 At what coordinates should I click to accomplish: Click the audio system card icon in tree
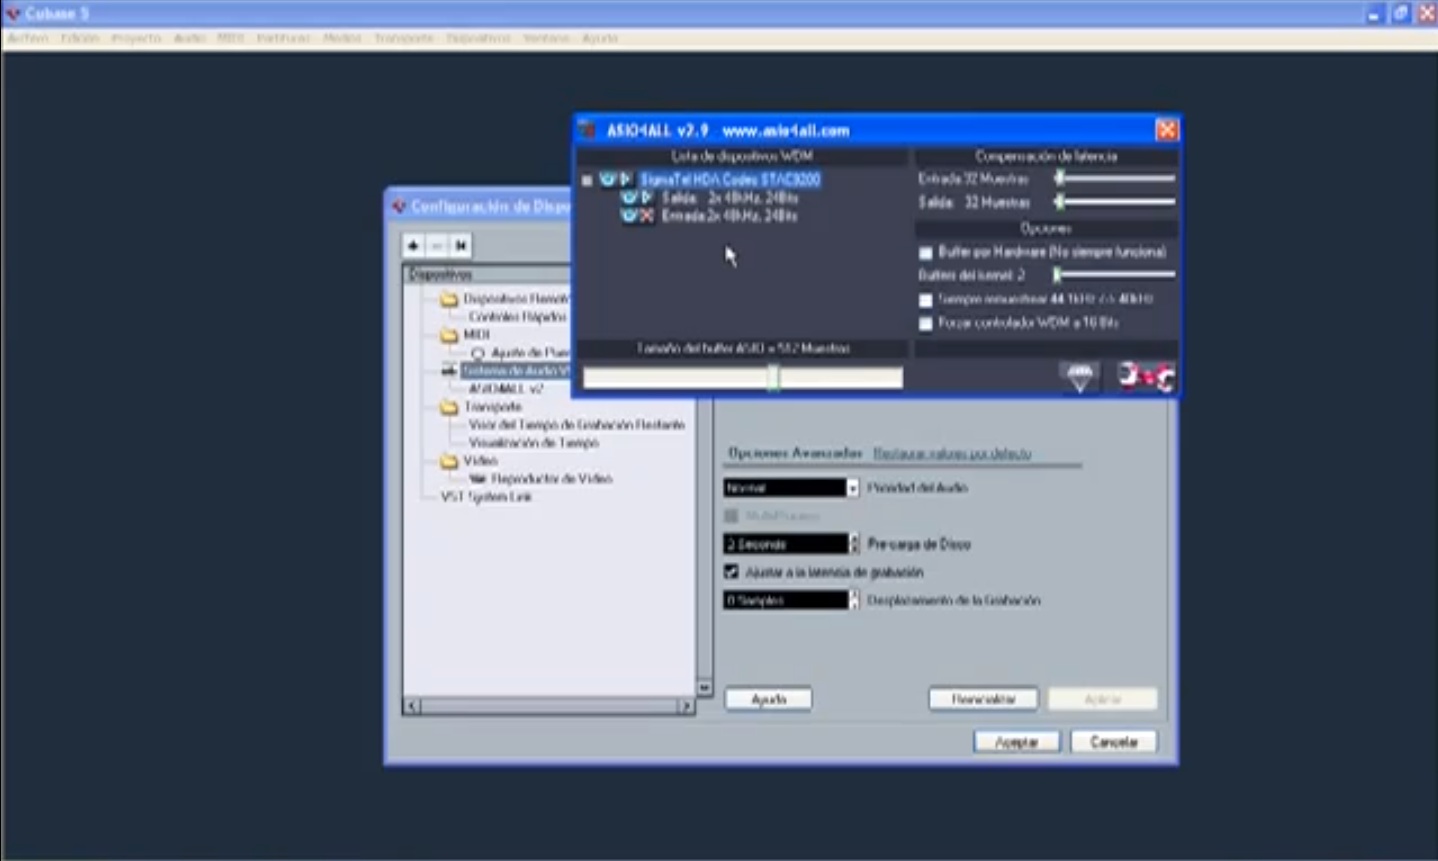coord(449,371)
